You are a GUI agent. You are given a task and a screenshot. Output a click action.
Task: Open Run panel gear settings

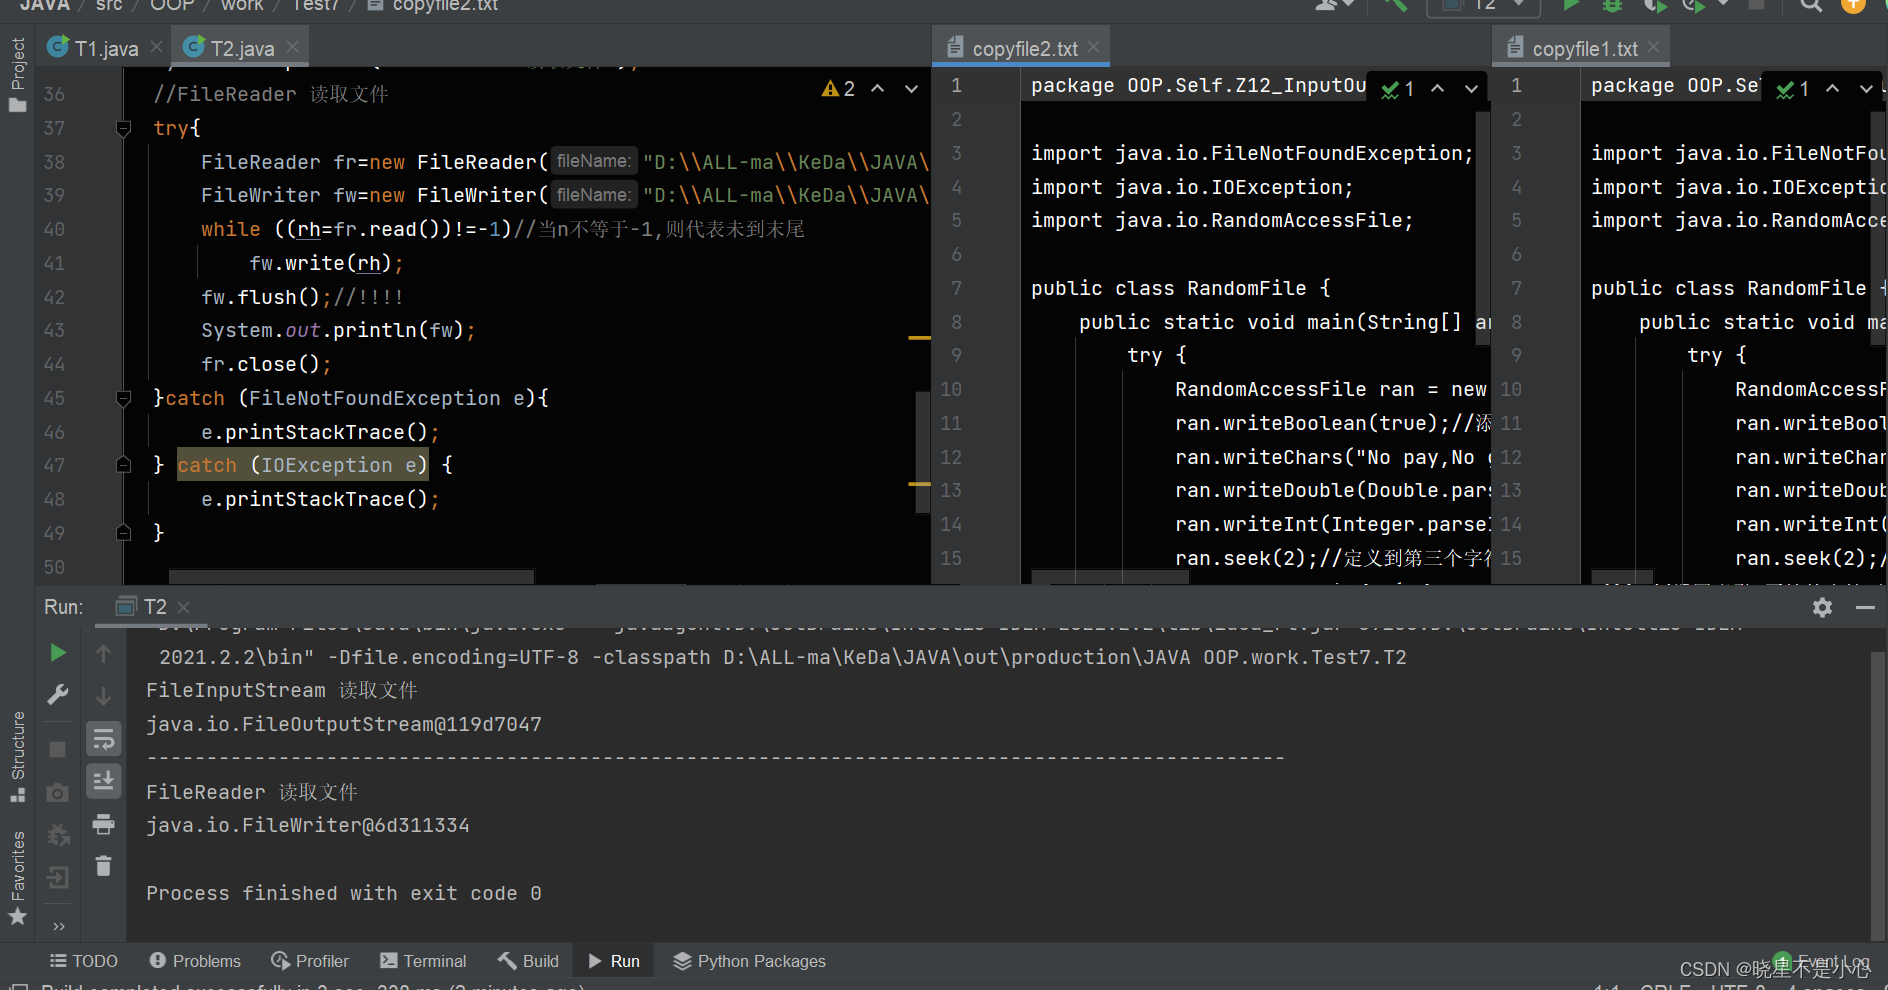pos(1822,607)
